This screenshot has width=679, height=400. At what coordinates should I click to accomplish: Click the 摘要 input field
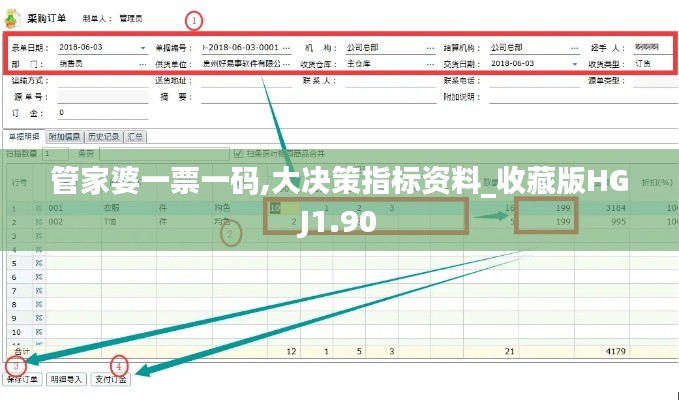[x=319, y=97]
